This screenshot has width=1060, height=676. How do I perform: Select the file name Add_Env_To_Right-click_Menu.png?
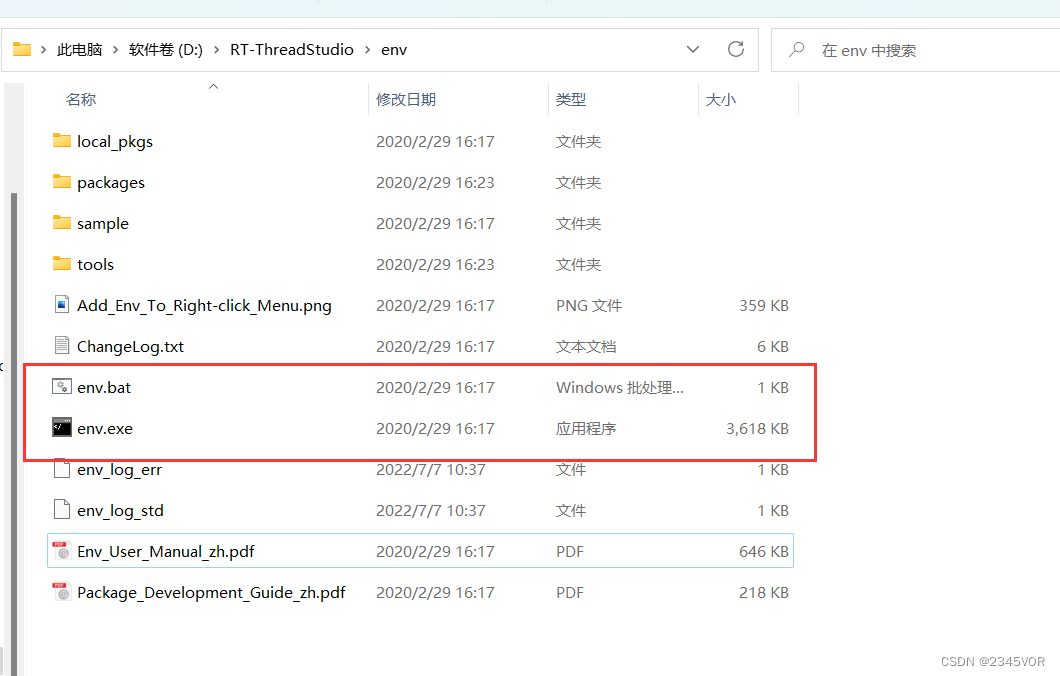pyautogui.click(x=204, y=306)
